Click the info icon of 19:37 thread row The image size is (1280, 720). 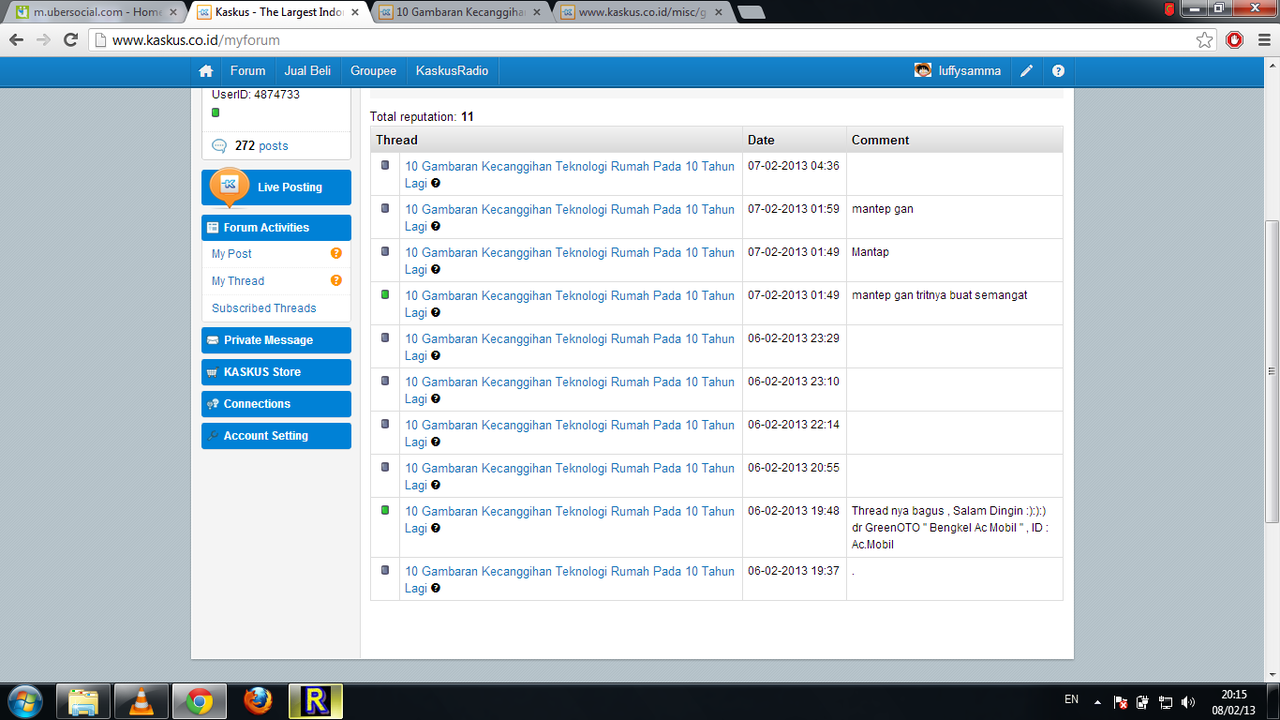[x=436, y=588]
